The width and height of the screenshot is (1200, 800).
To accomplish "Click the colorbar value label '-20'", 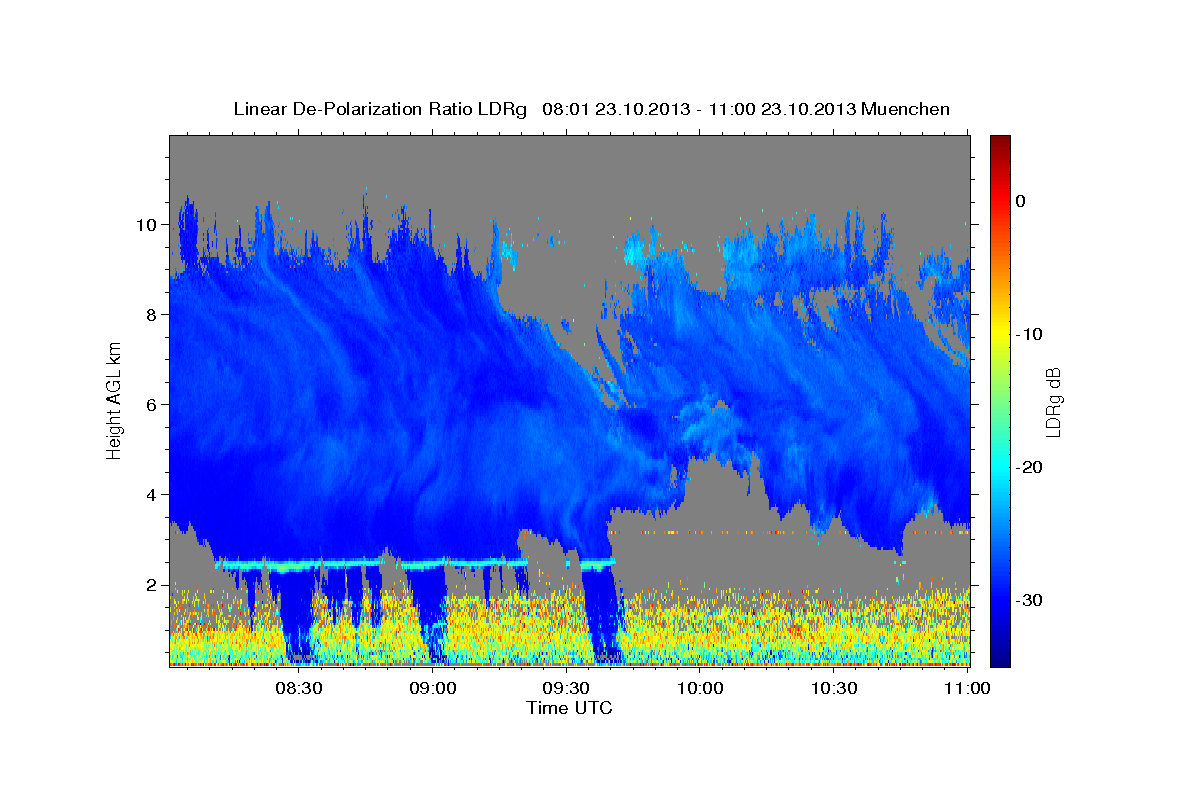I will 1030,467.
